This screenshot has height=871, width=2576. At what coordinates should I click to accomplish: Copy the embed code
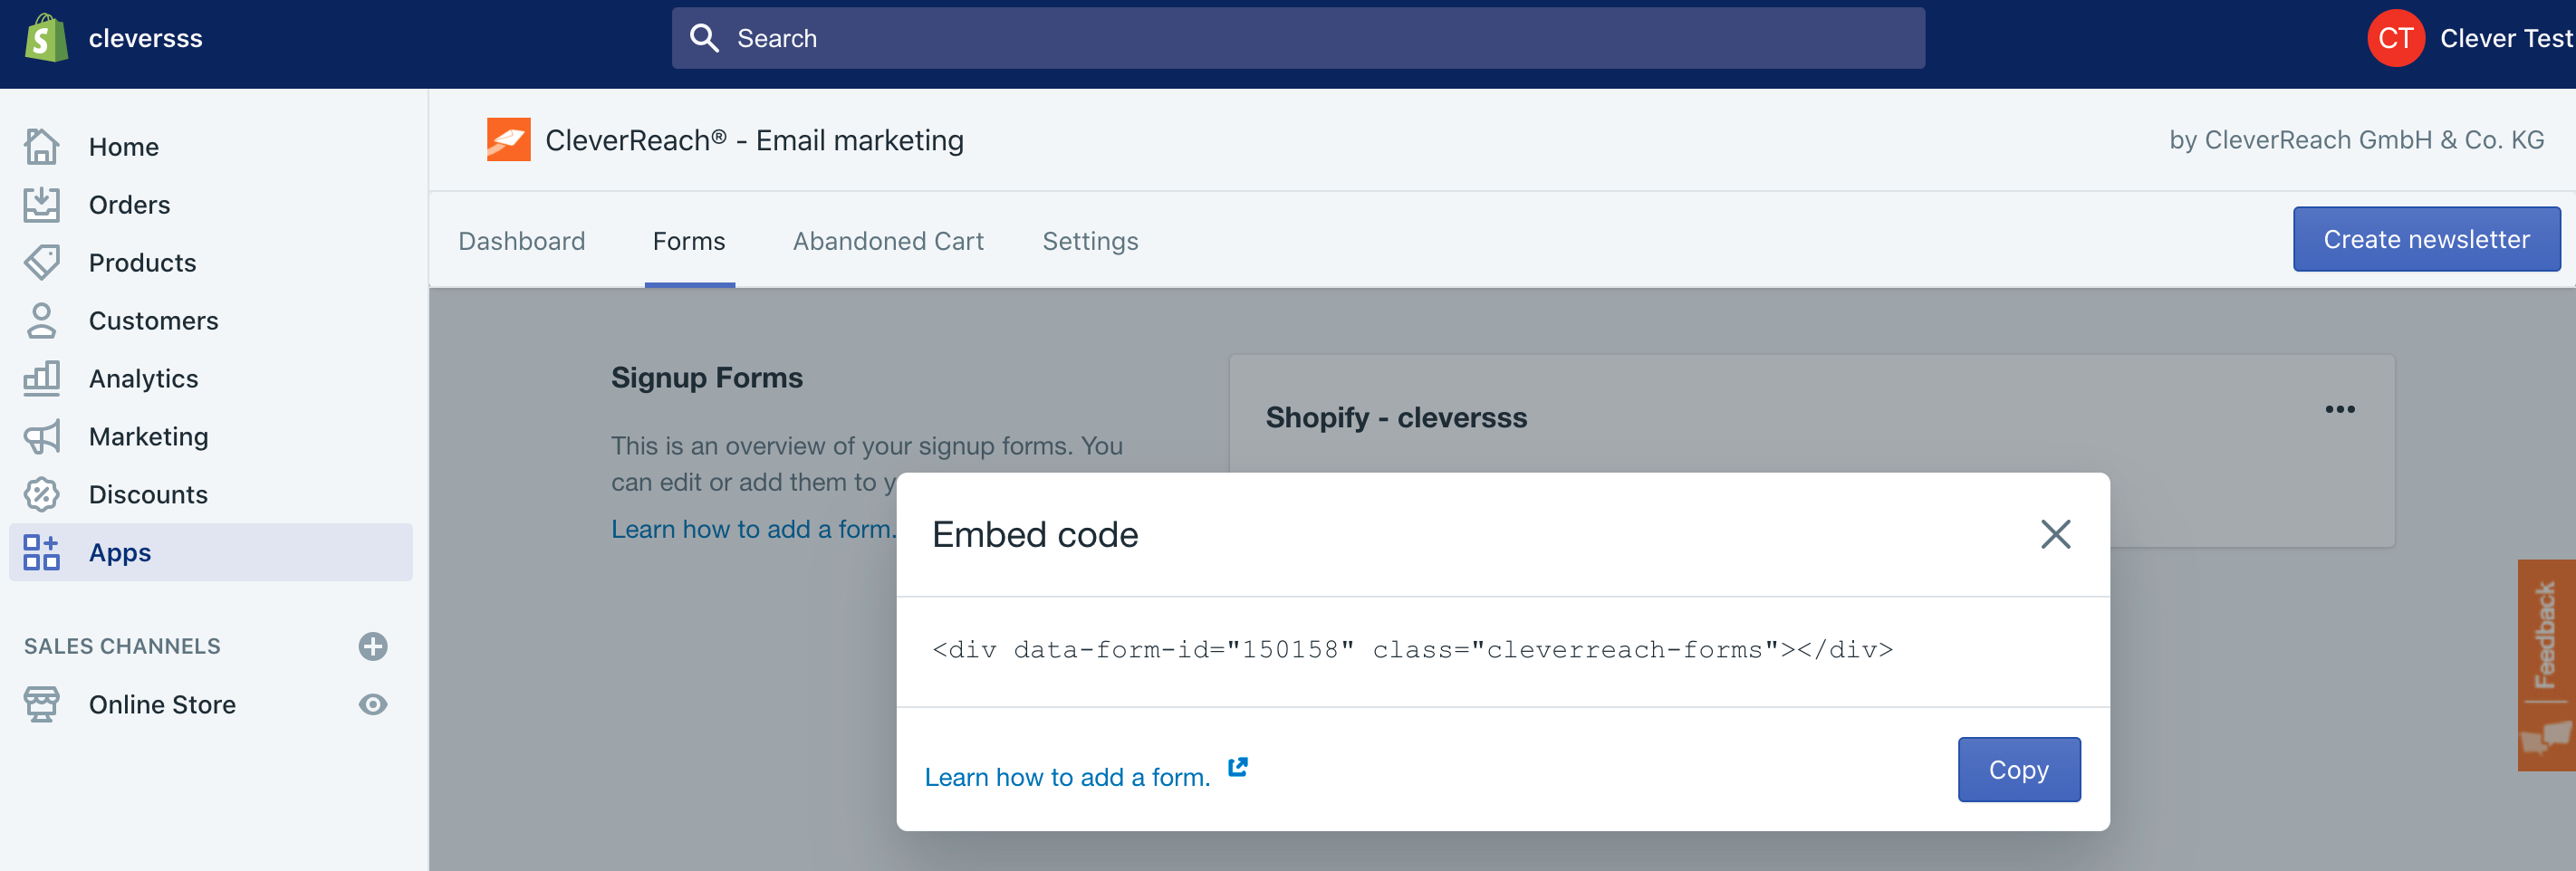tap(2018, 770)
